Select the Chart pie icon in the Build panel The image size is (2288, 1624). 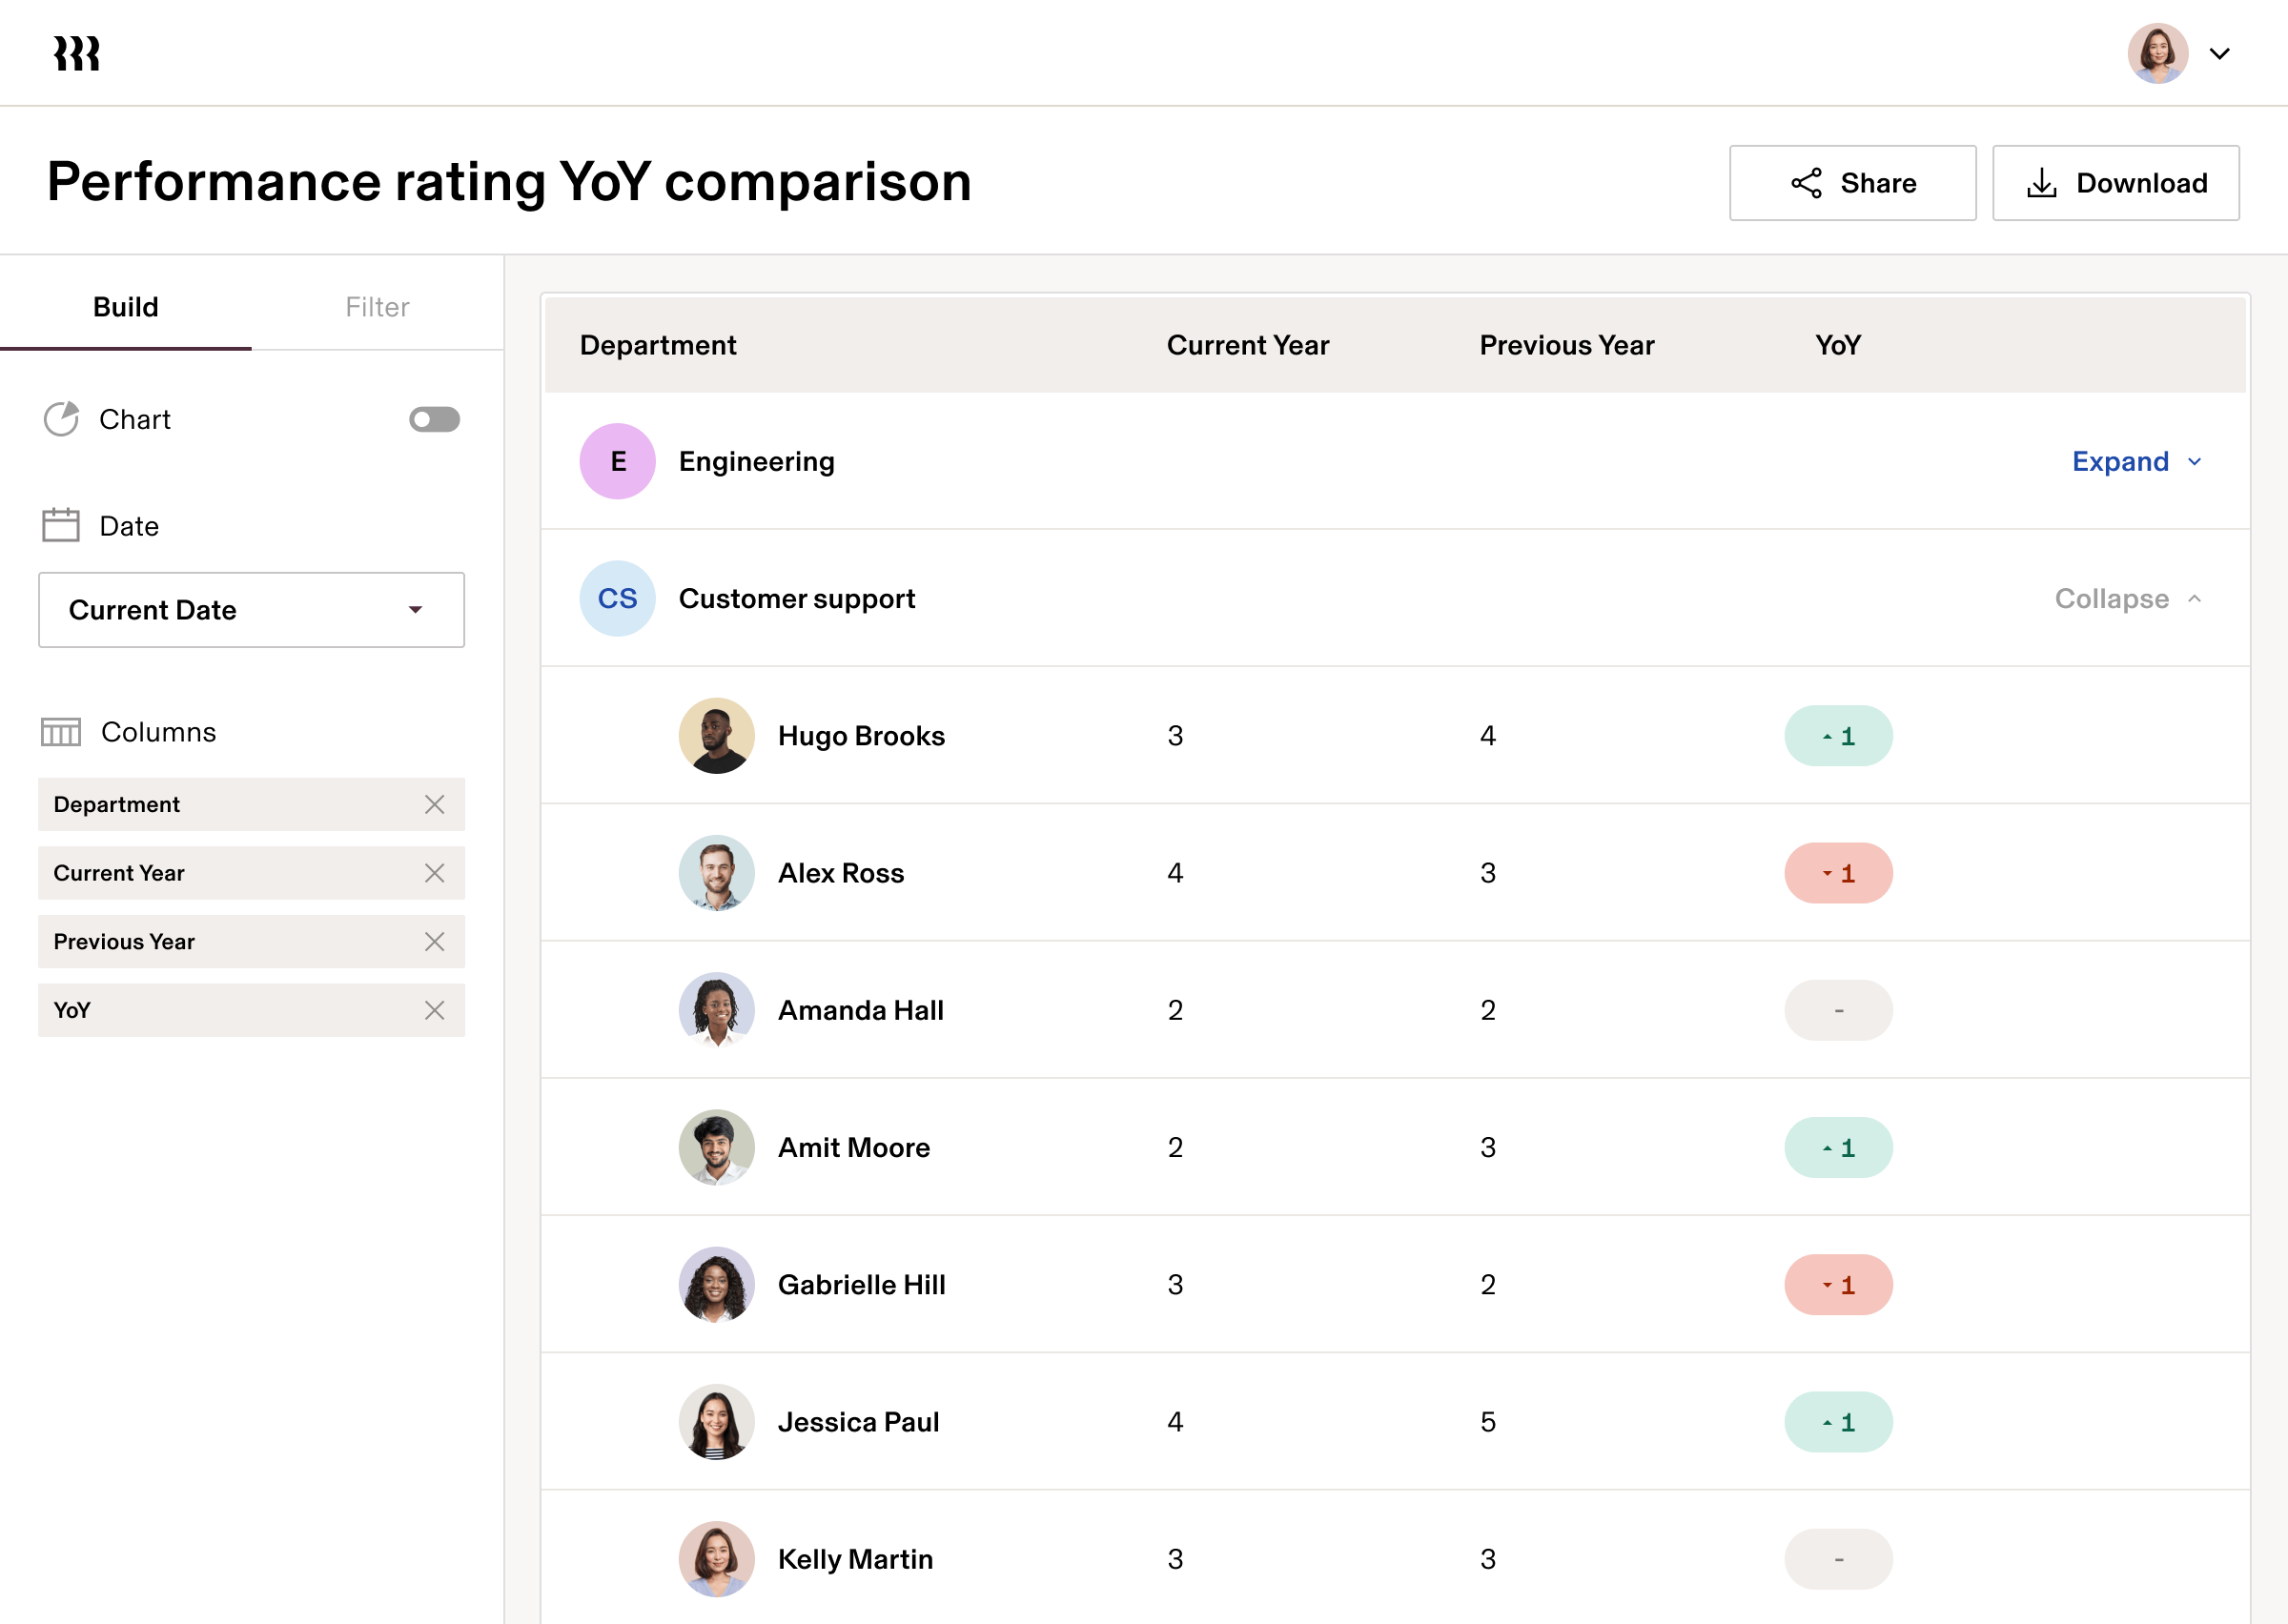tap(61, 419)
